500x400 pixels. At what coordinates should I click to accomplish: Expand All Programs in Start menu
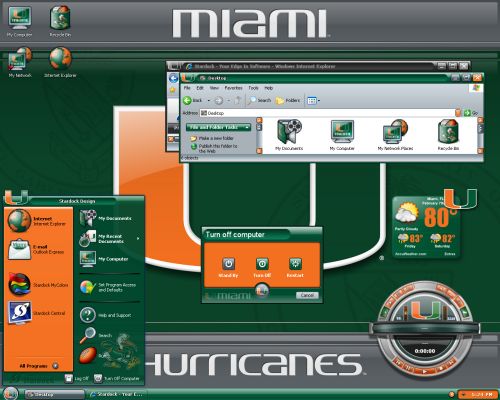tap(38, 366)
